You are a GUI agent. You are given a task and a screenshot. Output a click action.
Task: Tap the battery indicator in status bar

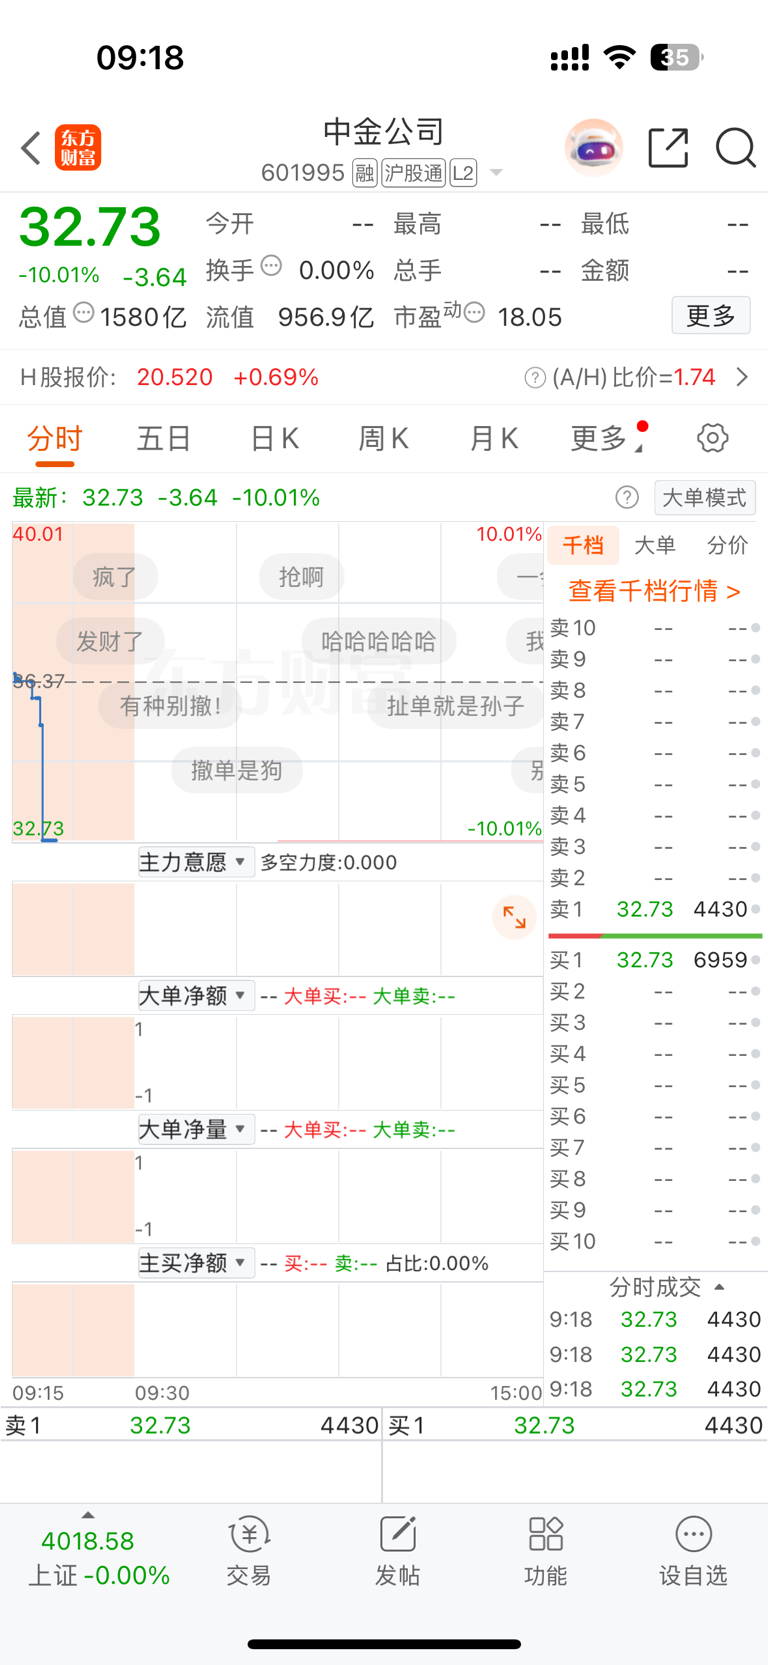pyautogui.click(x=677, y=57)
